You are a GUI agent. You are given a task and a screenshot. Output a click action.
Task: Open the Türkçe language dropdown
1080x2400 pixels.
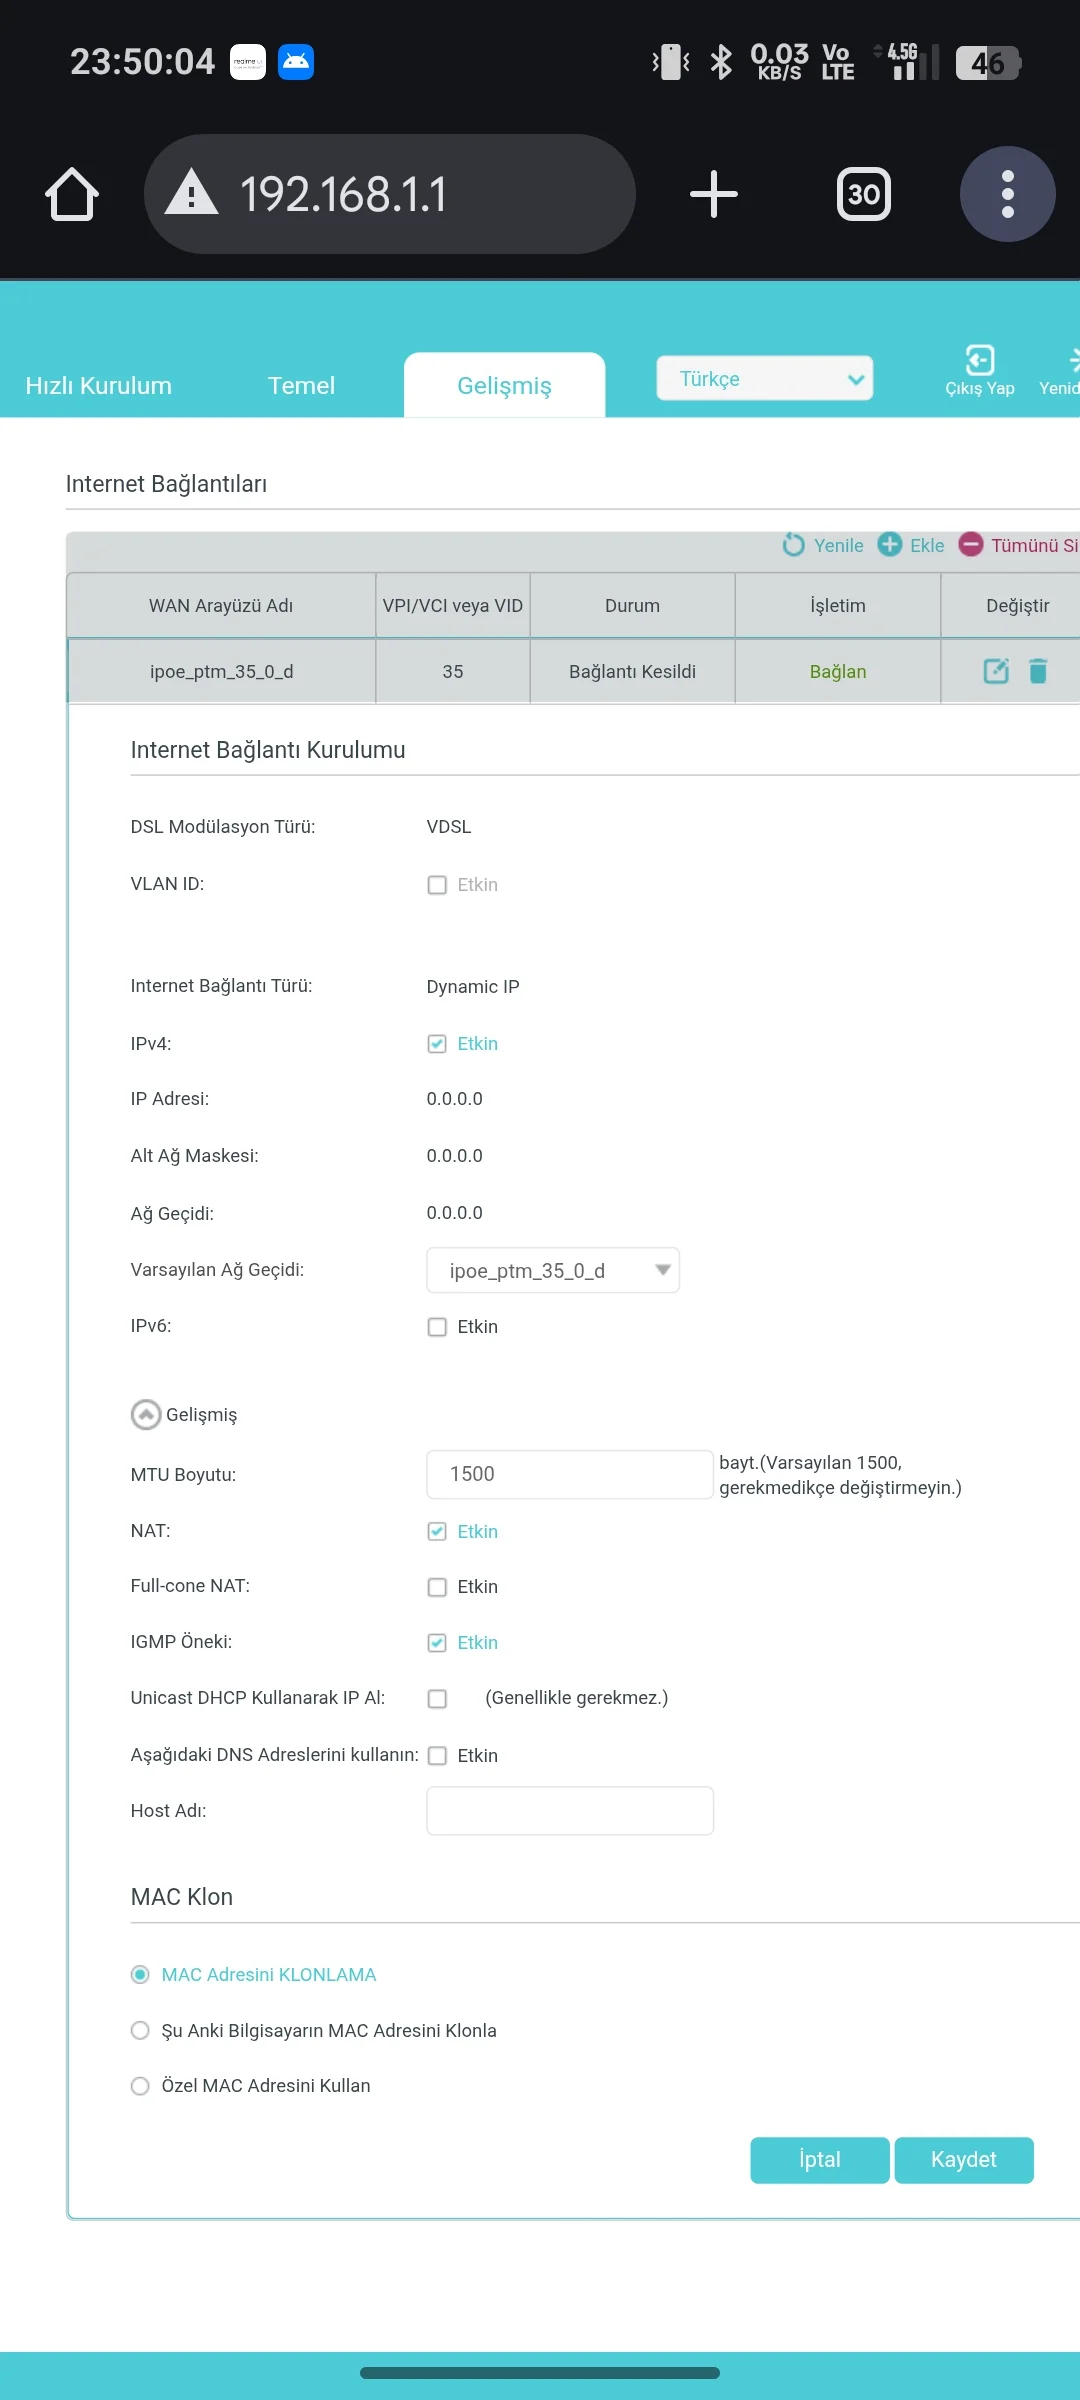(765, 379)
